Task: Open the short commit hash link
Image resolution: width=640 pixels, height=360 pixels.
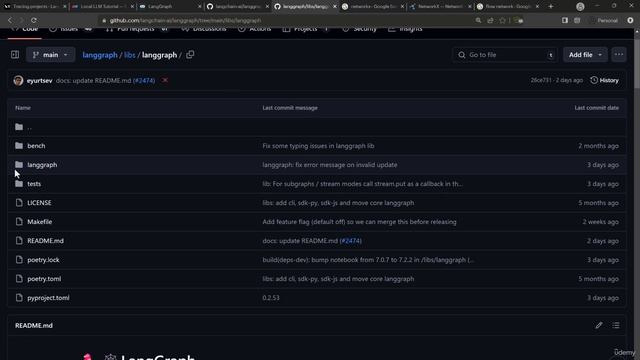Action: click(541, 80)
